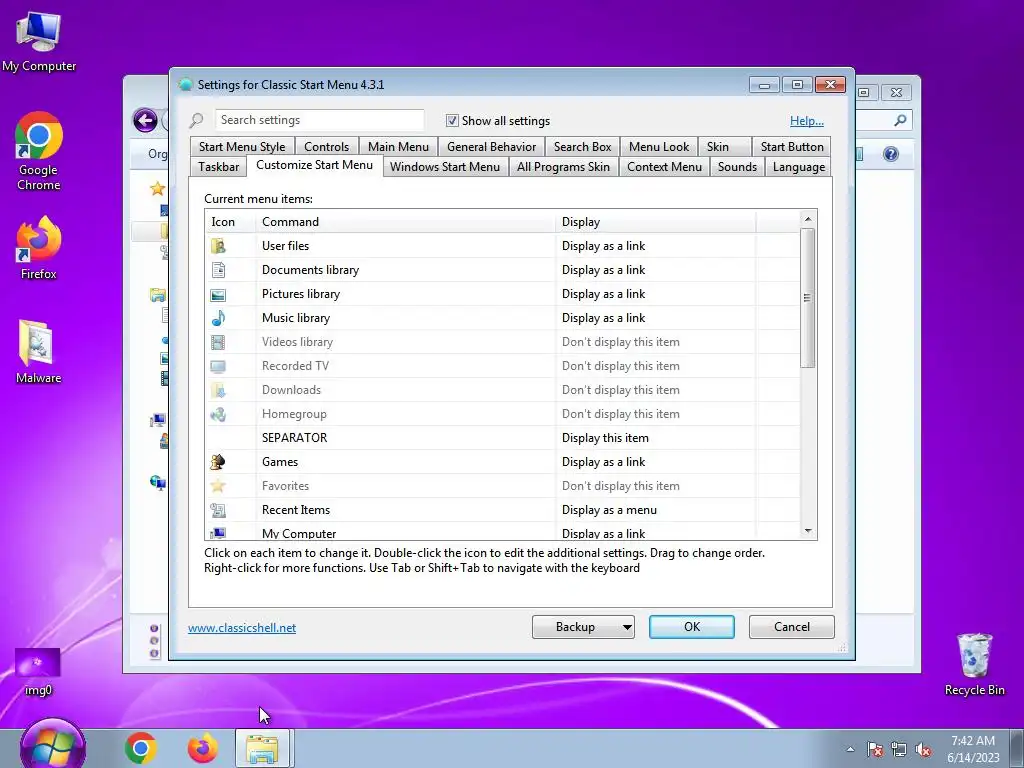Open the Language tab
This screenshot has width=1024, height=768.
pos(799,167)
